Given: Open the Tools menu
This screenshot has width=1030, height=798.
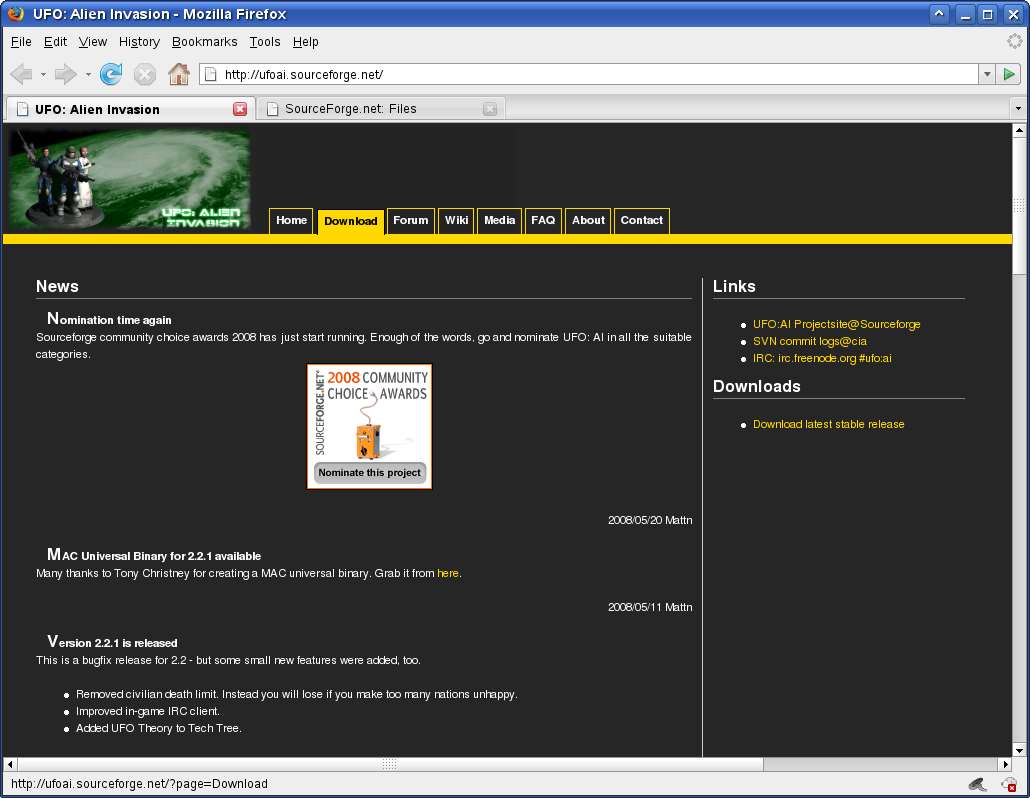Looking at the screenshot, I should pos(265,41).
